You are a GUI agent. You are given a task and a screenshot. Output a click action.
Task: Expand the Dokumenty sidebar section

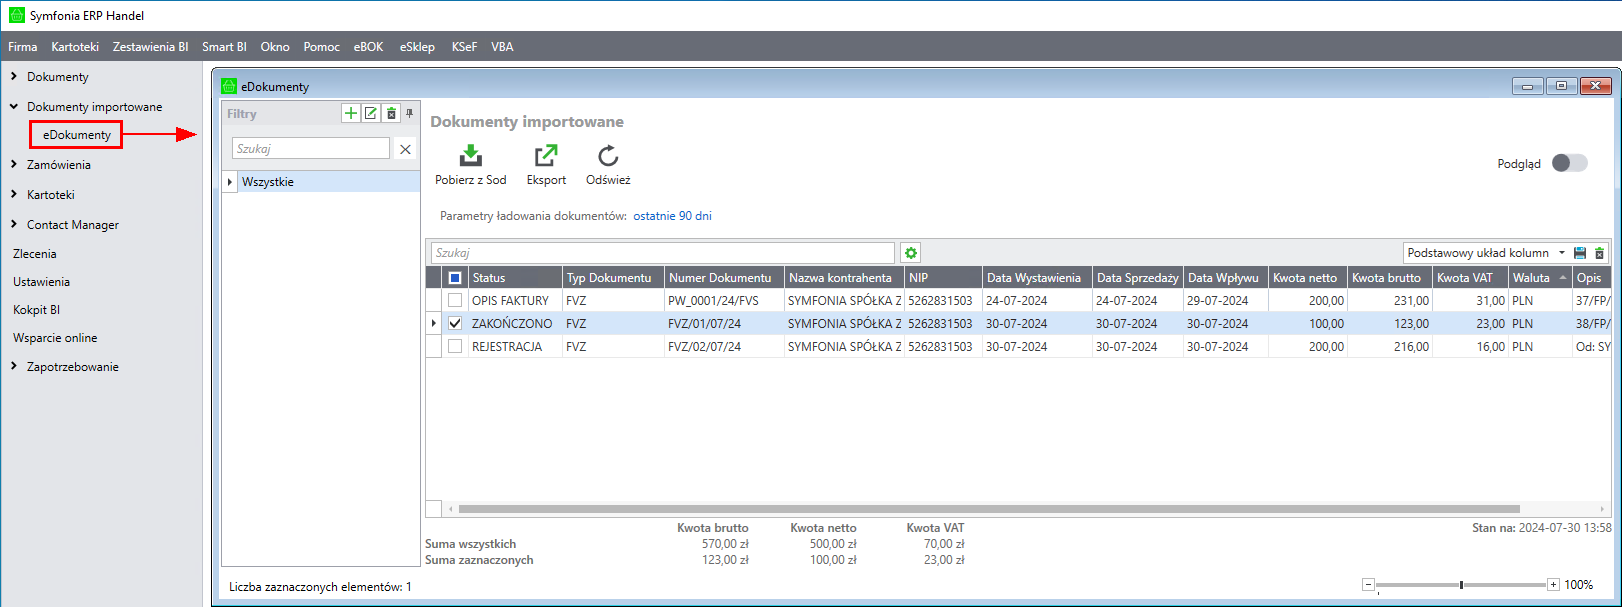pos(14,76)
